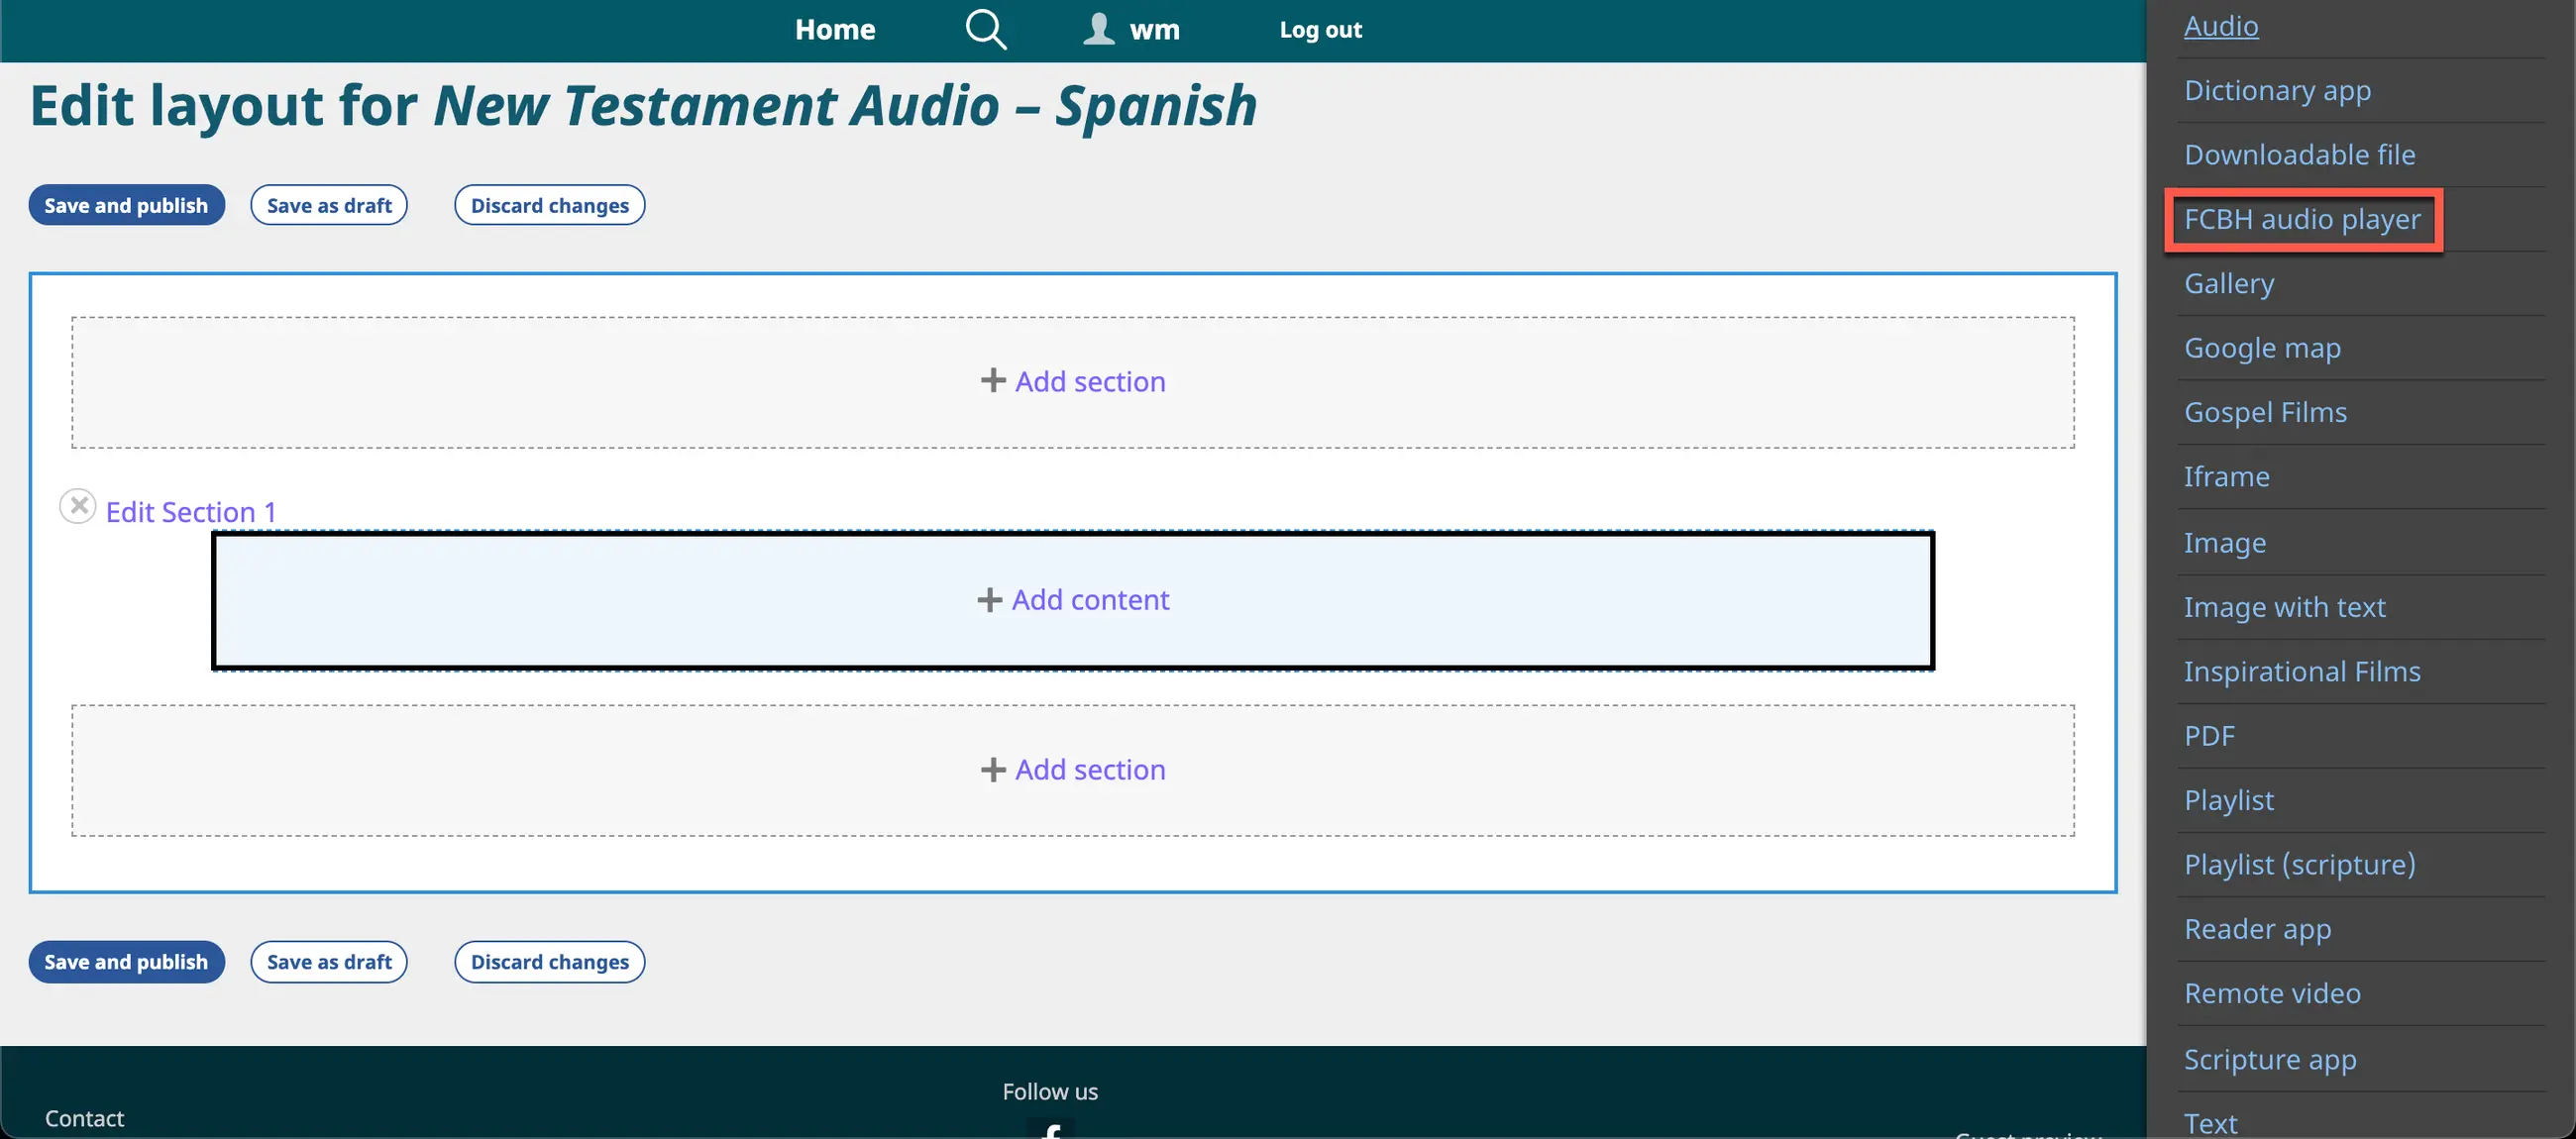Viewport: 2576px width, 1139px height.
Task: Click the user profile icon for wm
Action: tap(1098, 29)
